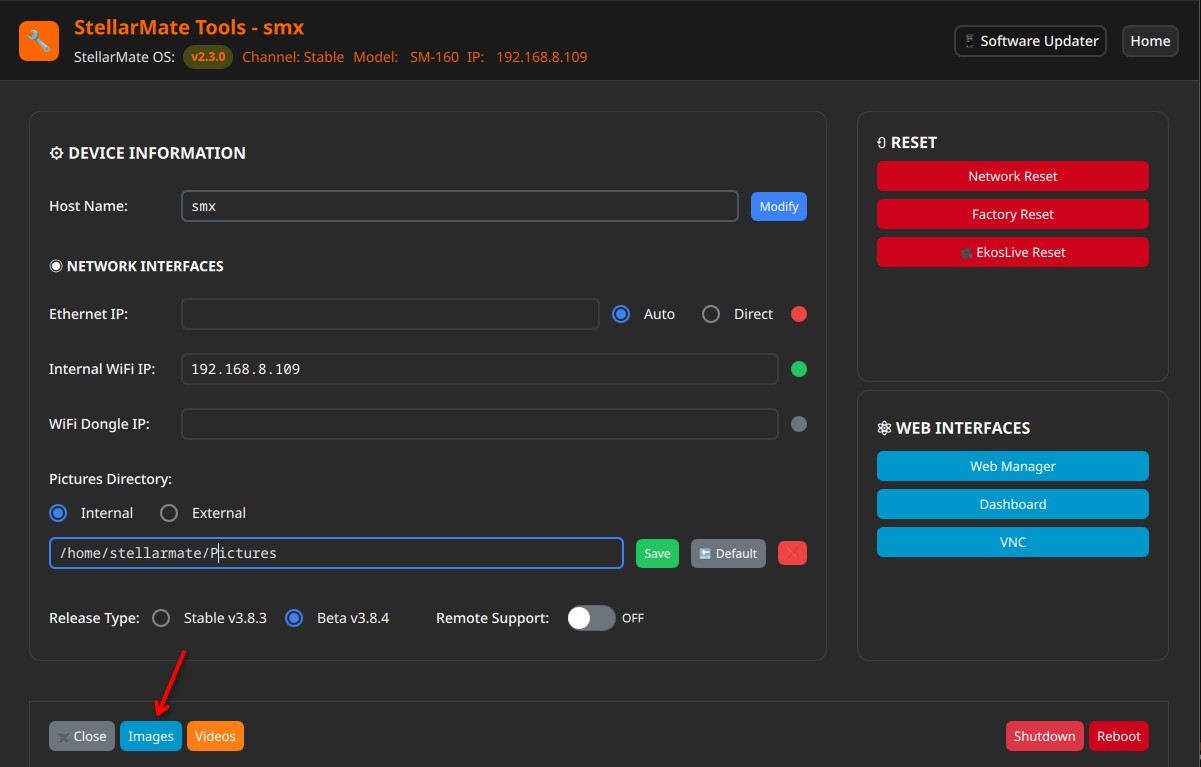Click the Reboot button
Image resolution: width=1201 pixels, height=767 pixels.
click(x=1119, y=736)
